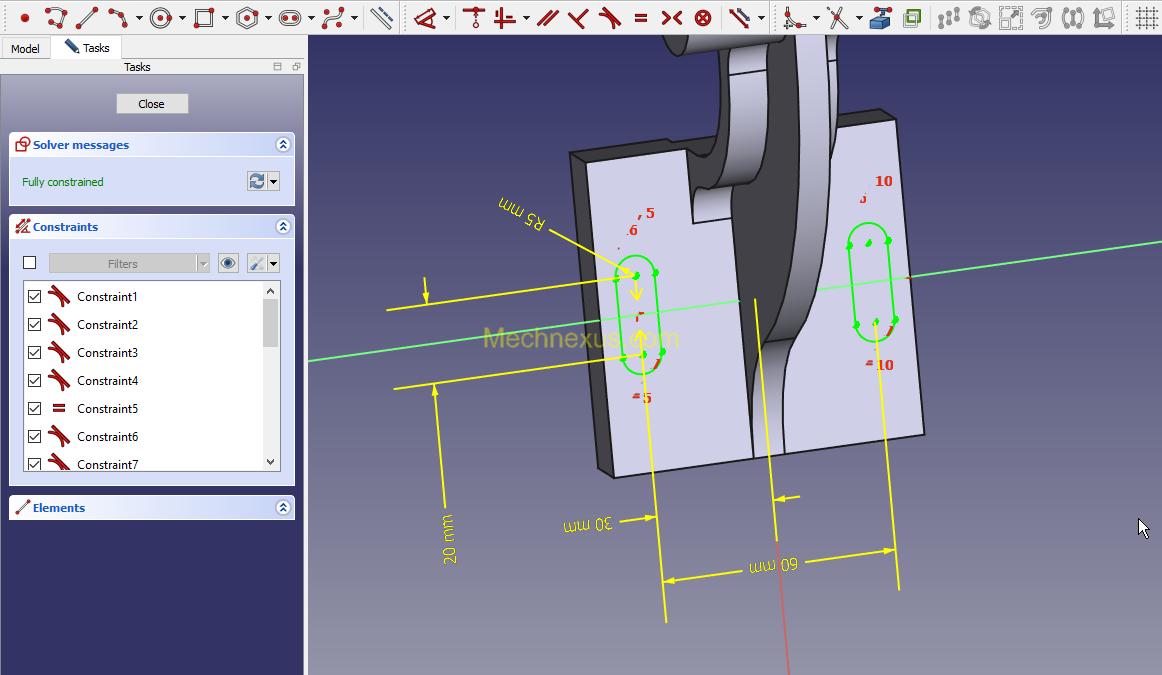Choose the create slot tool
This screenshot has height=675, width=1162.
(x=290, y=17)
